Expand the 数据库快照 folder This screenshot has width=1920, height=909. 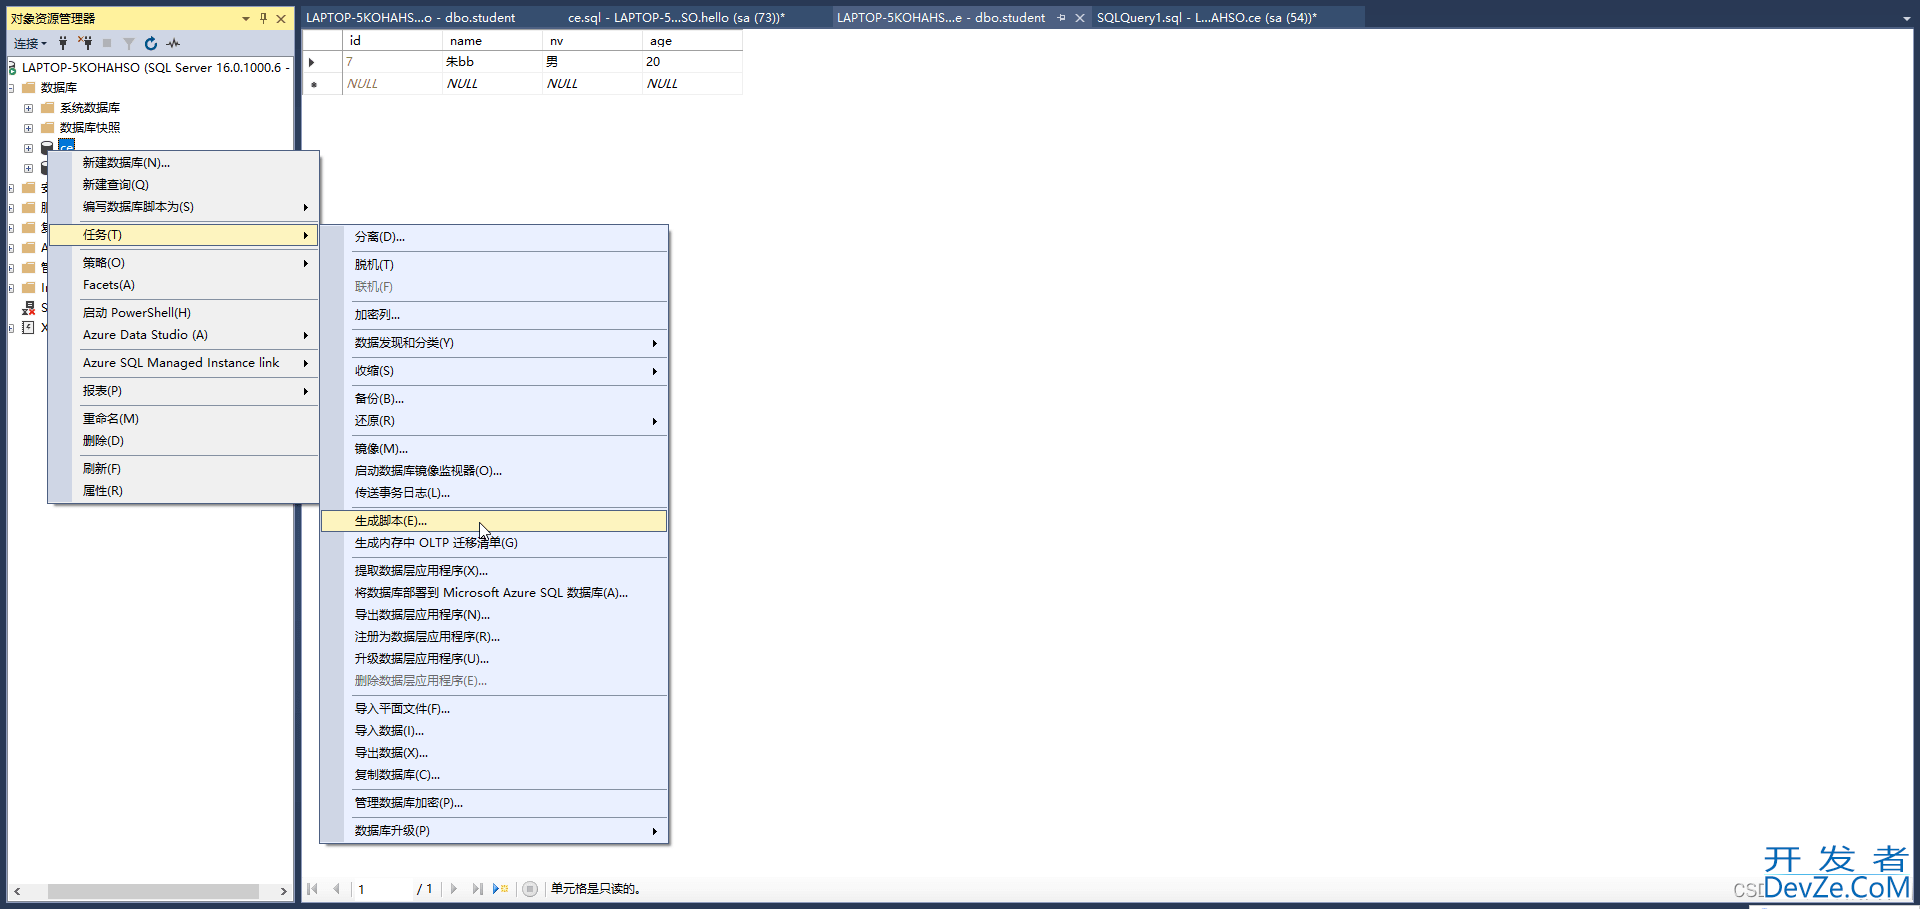pos(28,128)
